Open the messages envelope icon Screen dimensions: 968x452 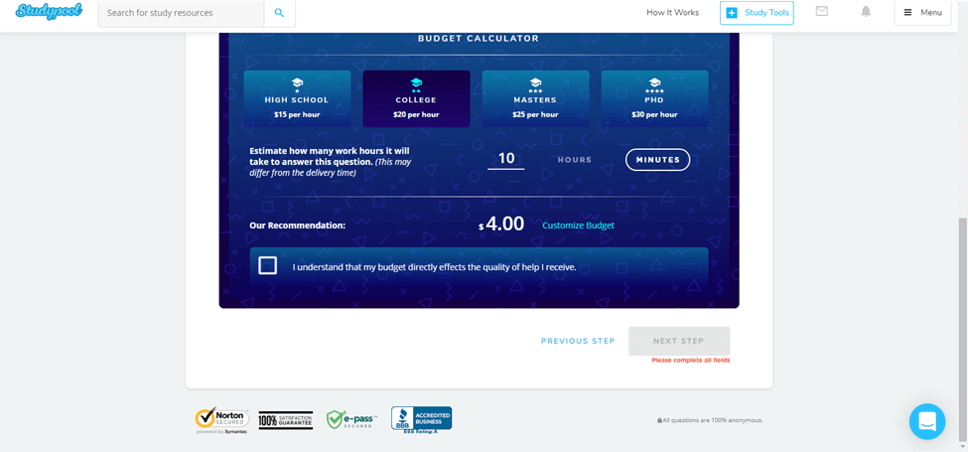(822, 11)
